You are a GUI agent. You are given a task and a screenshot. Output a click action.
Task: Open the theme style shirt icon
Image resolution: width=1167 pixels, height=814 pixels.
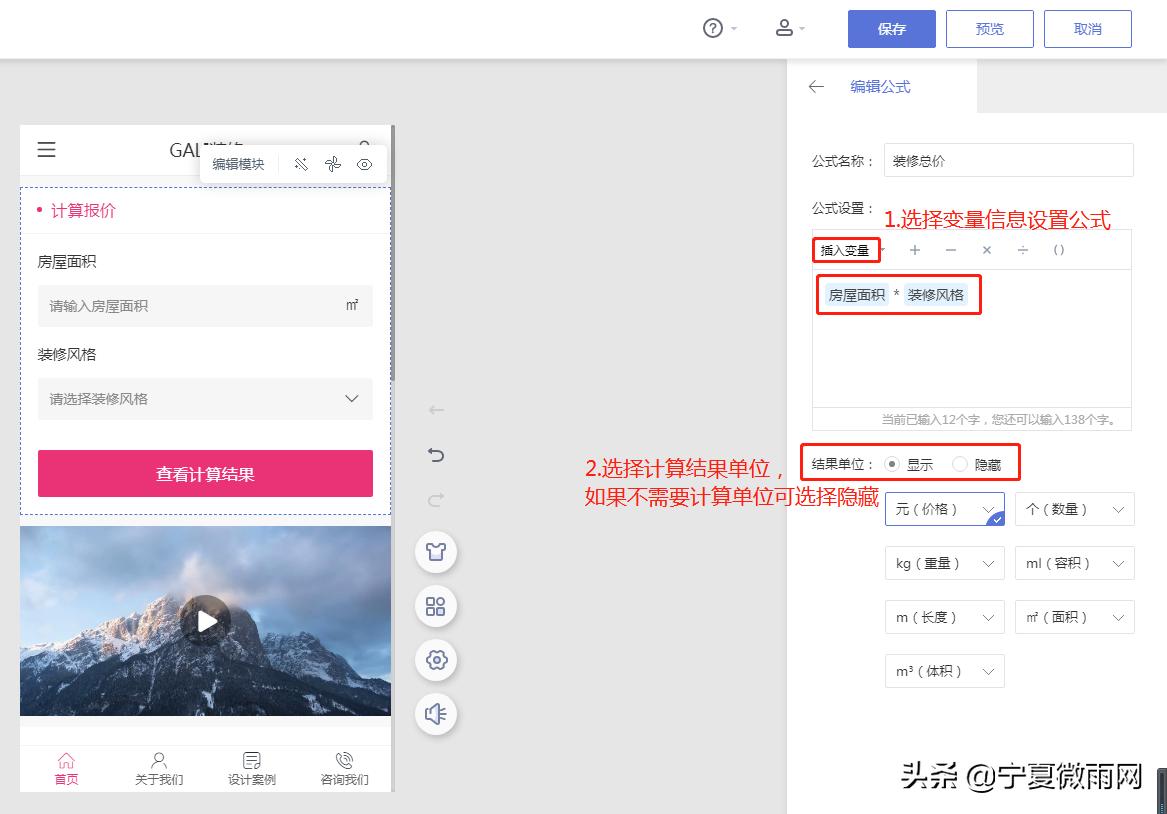(x=435, y=551)
